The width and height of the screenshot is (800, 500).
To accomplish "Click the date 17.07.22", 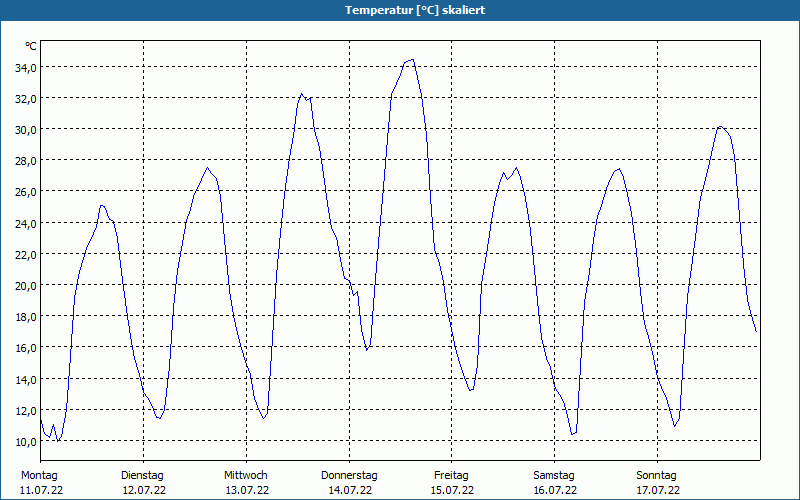I will [x=658, y=490].
